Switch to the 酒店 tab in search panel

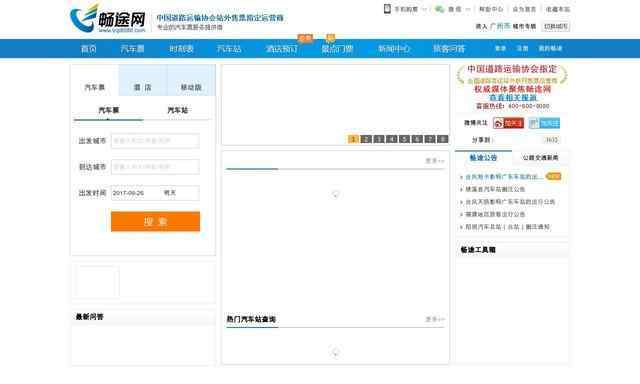point(142,80)
